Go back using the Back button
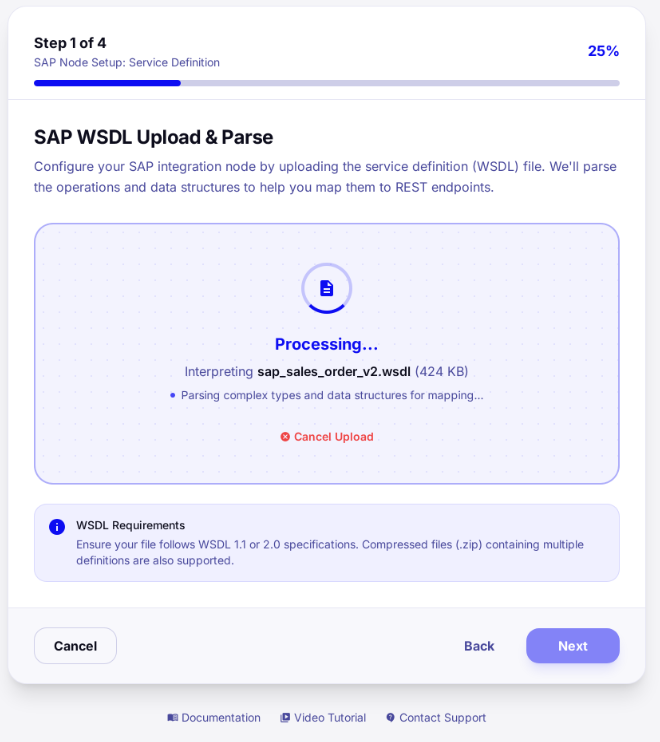 [479, 646]
